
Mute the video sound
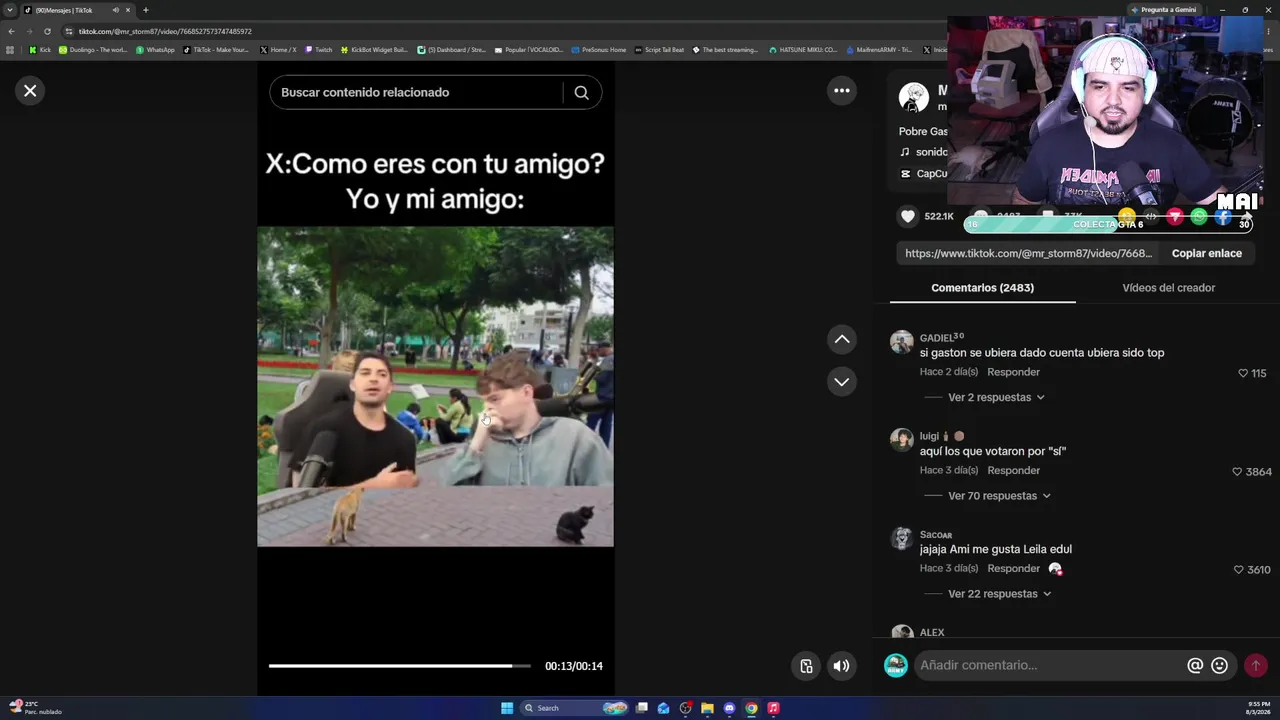point(842,666)
